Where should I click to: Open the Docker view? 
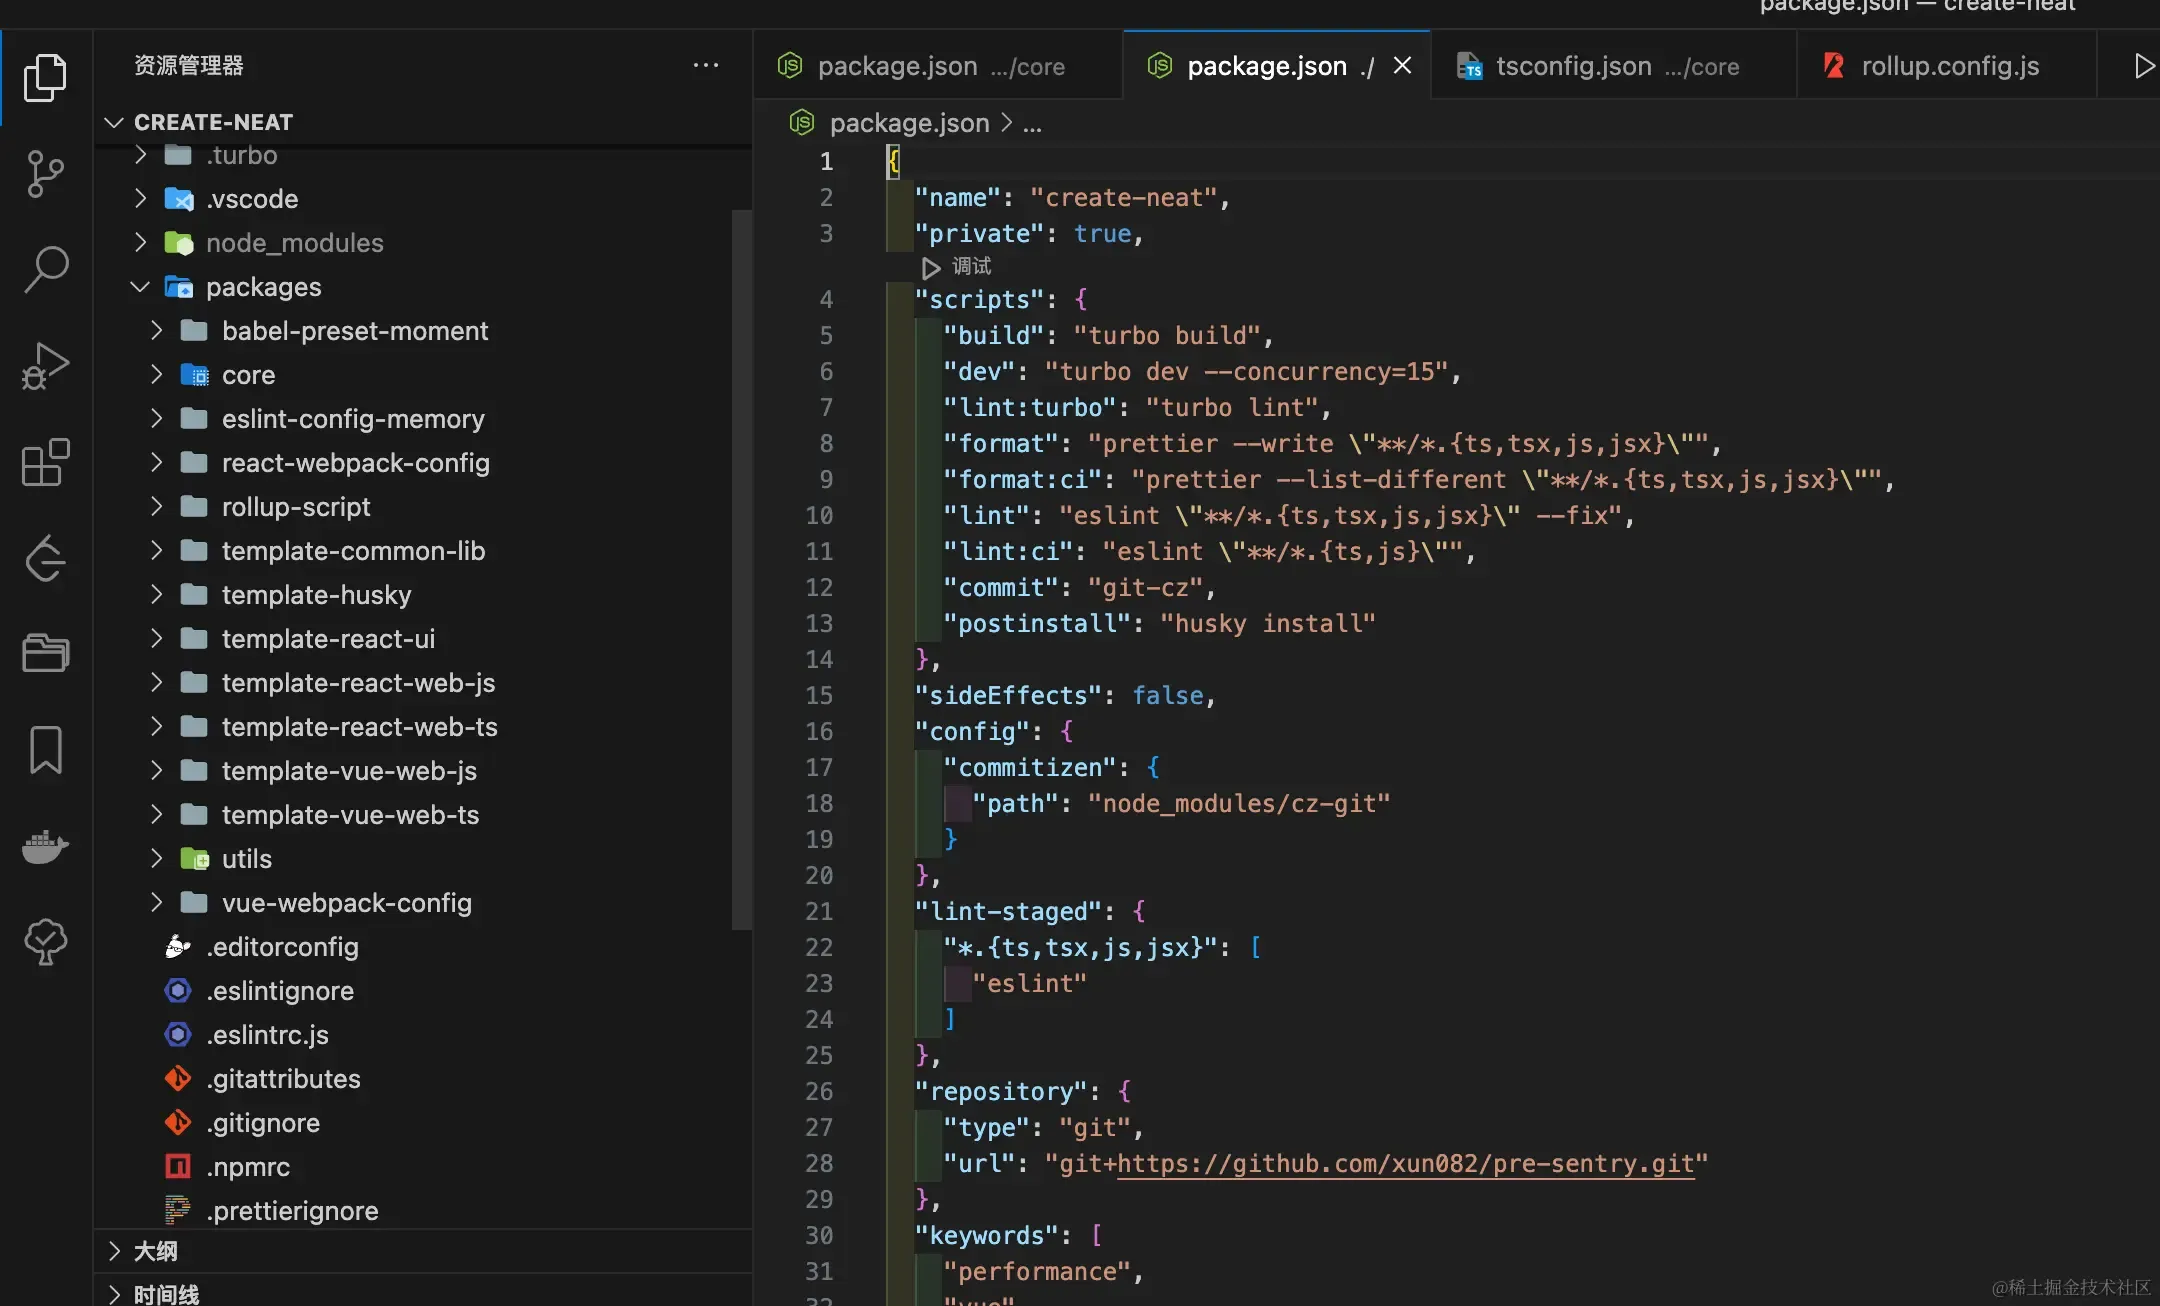click(45, 846)
